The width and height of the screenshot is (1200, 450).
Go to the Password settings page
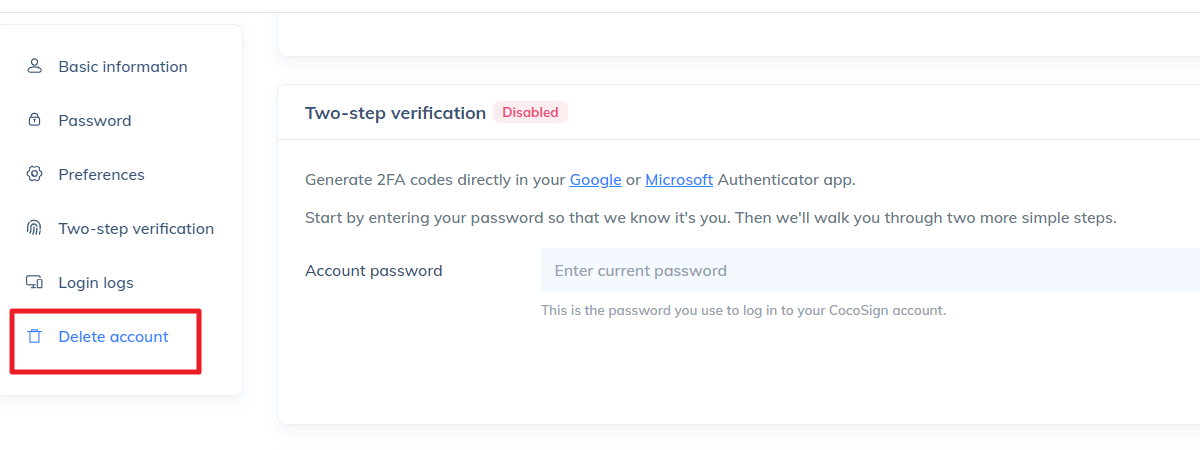(95, 120)
